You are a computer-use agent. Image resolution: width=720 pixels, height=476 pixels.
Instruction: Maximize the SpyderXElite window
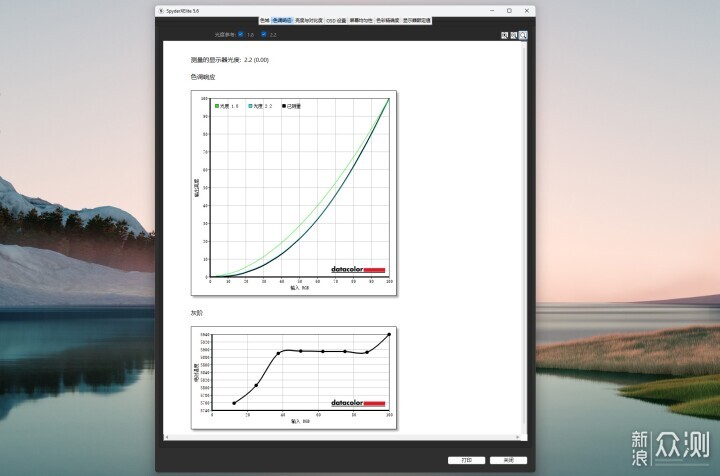pos(508,10)
